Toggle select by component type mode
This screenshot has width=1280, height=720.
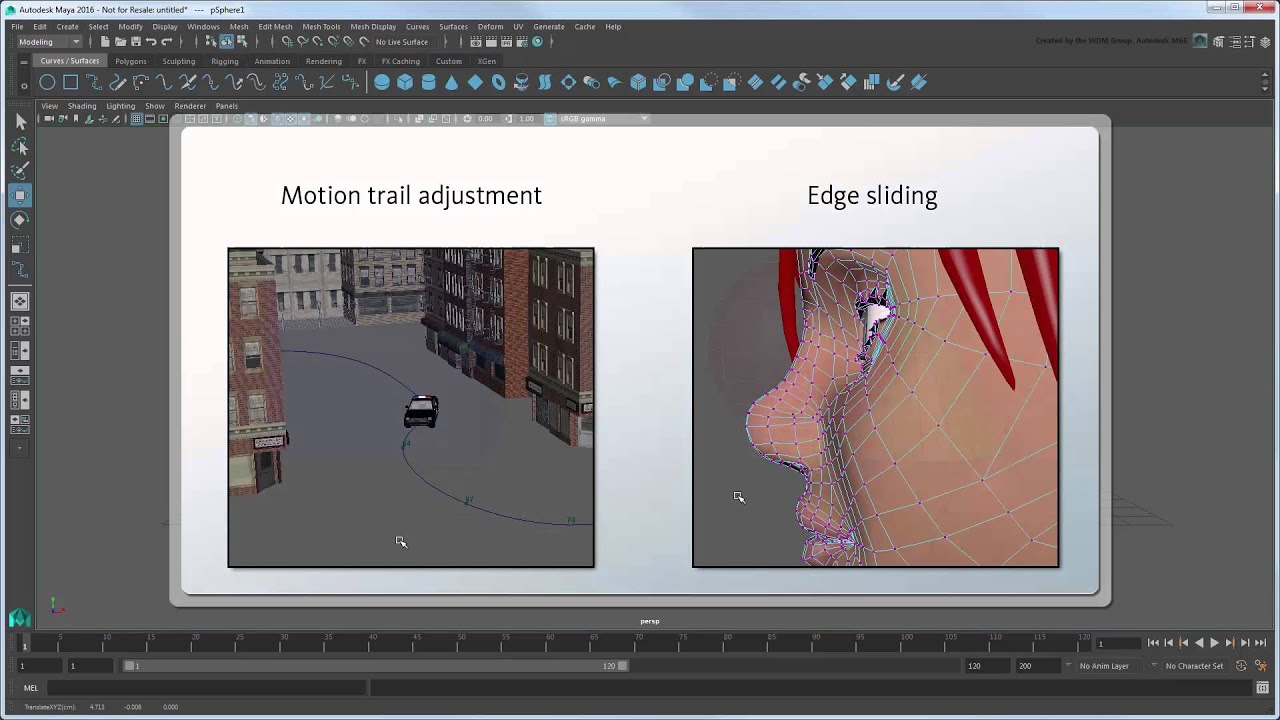pos(242,42)
